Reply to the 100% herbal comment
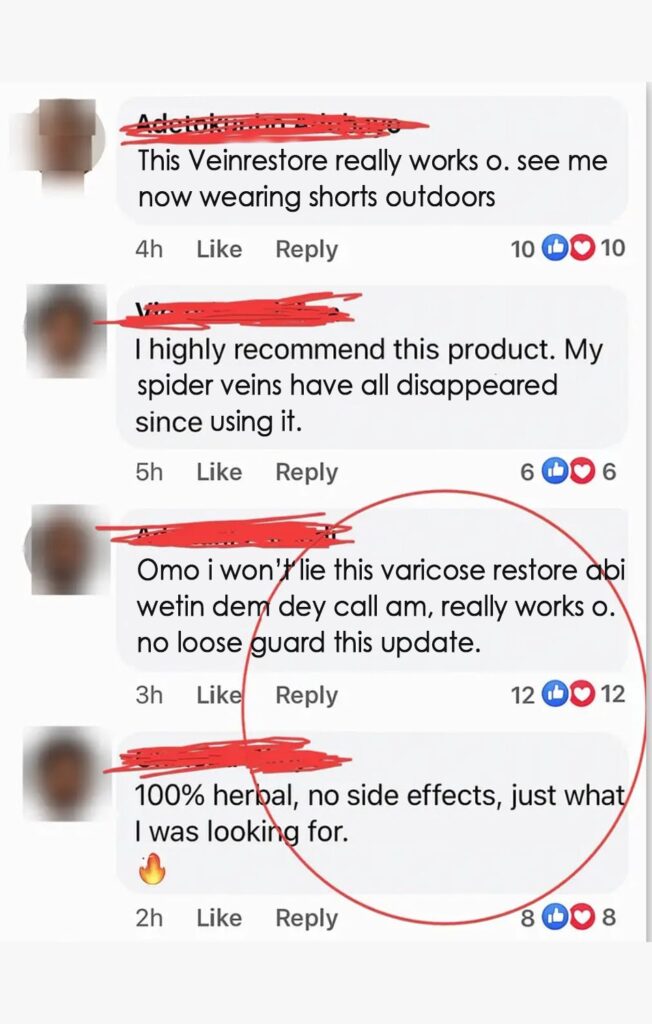Image resolution: width=652 pixels, height=1024 pixels. [x=306, y=919]
